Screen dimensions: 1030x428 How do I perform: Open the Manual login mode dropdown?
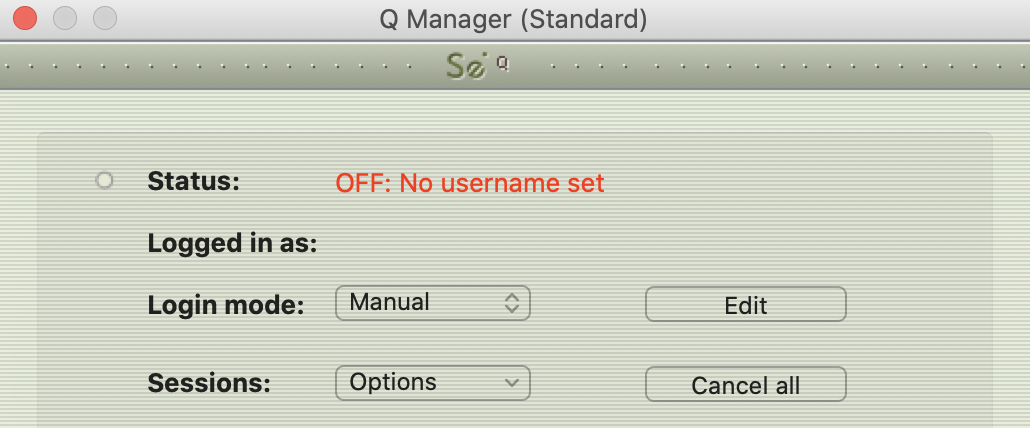click(432, 303)
